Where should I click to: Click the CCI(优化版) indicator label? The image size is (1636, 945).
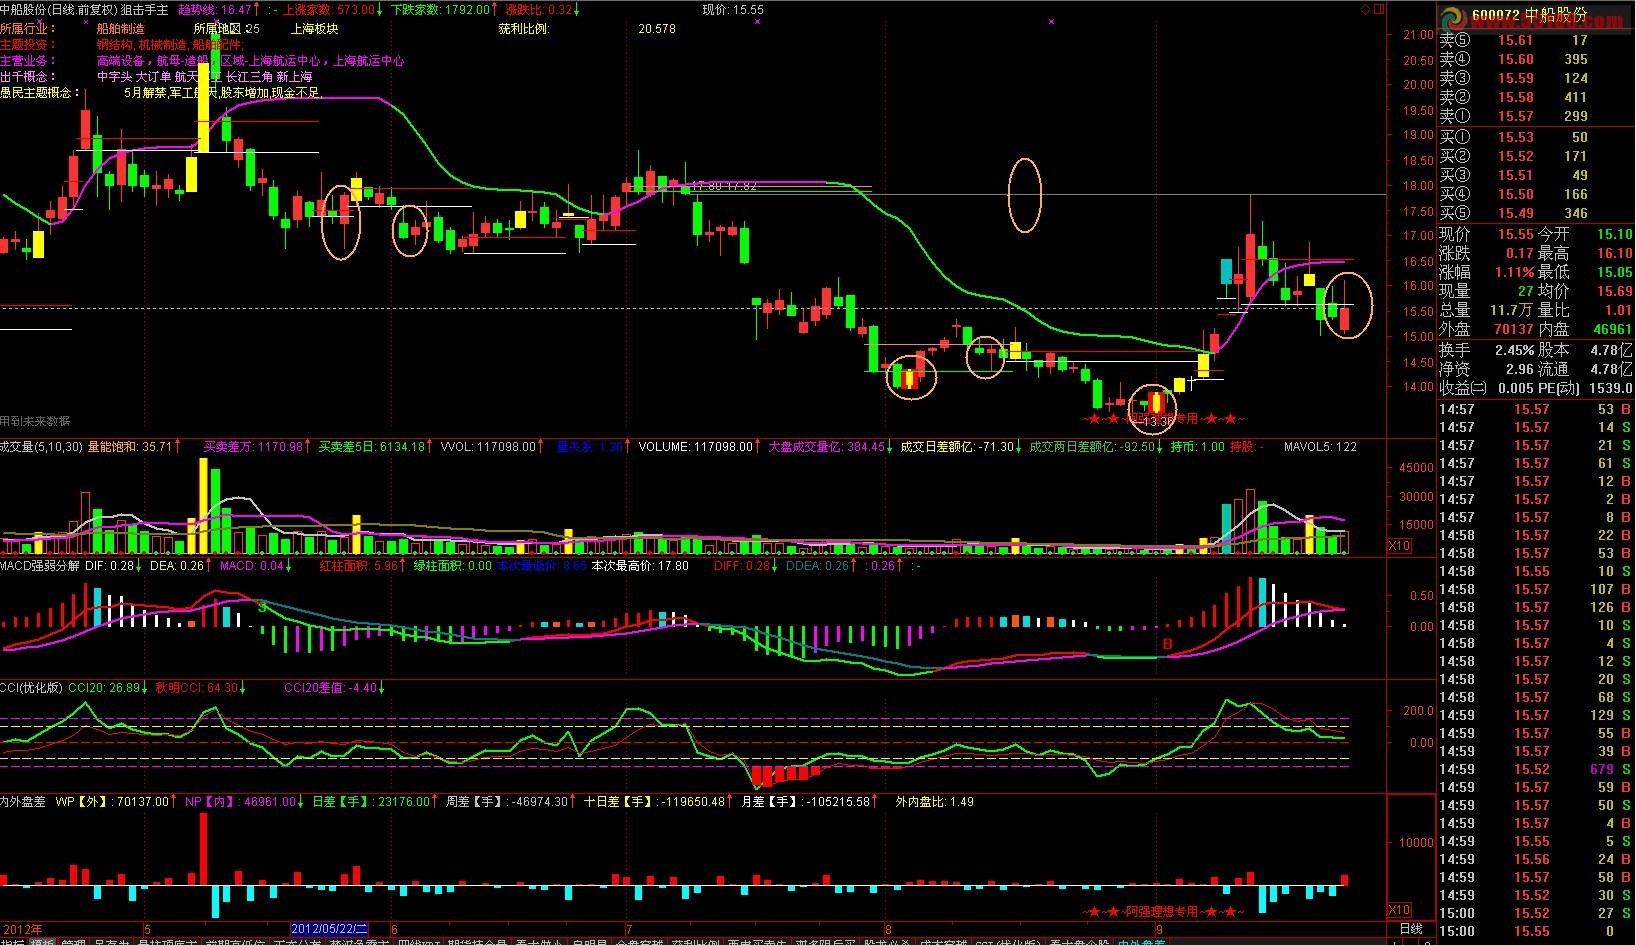(x=31, y=688)
